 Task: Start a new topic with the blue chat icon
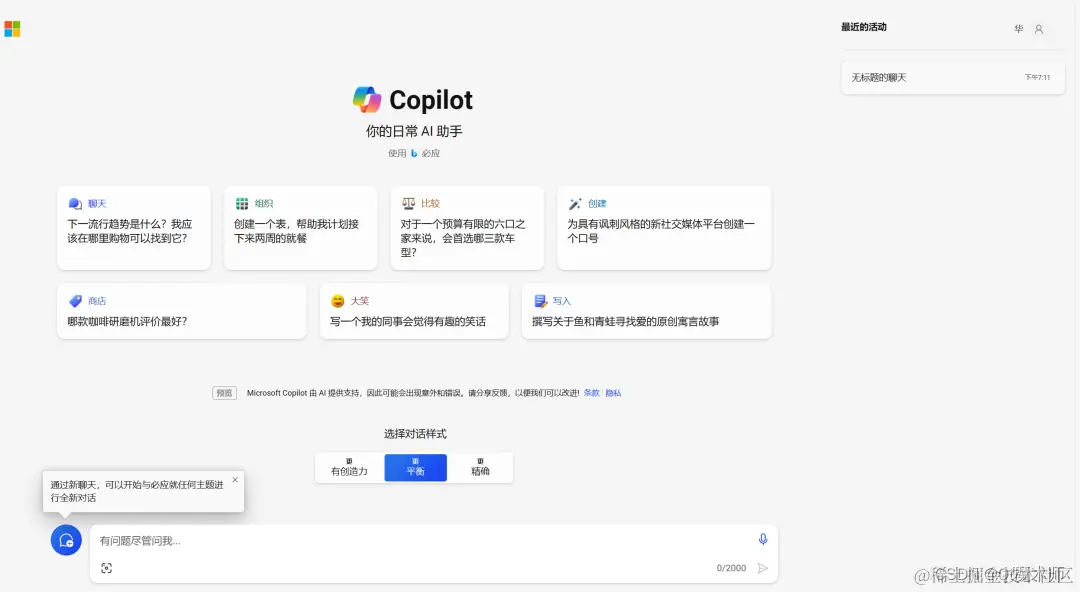coord(66,540)
